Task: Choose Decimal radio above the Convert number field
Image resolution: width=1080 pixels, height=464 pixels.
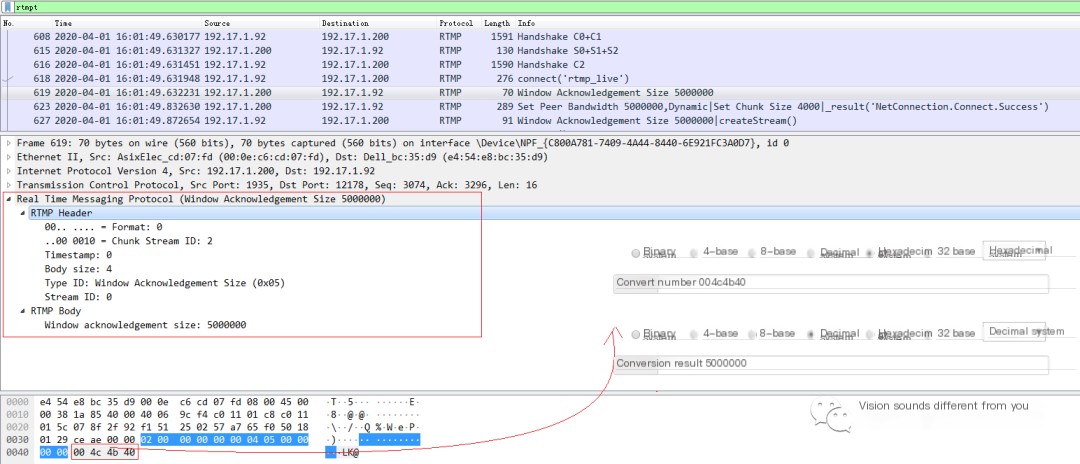Action: point(811,253)
